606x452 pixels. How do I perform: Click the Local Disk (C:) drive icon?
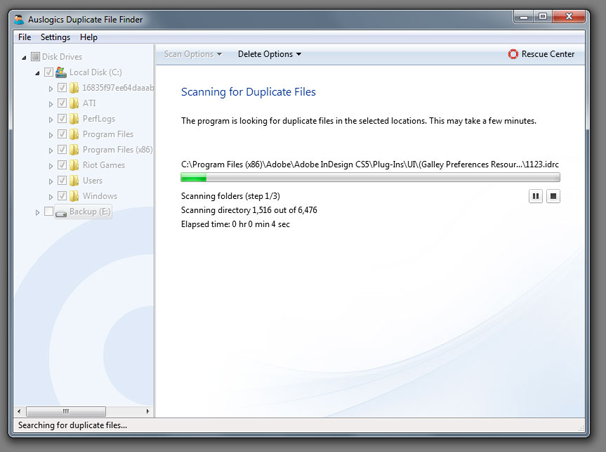pyautogui.click(x=62, y=73)
